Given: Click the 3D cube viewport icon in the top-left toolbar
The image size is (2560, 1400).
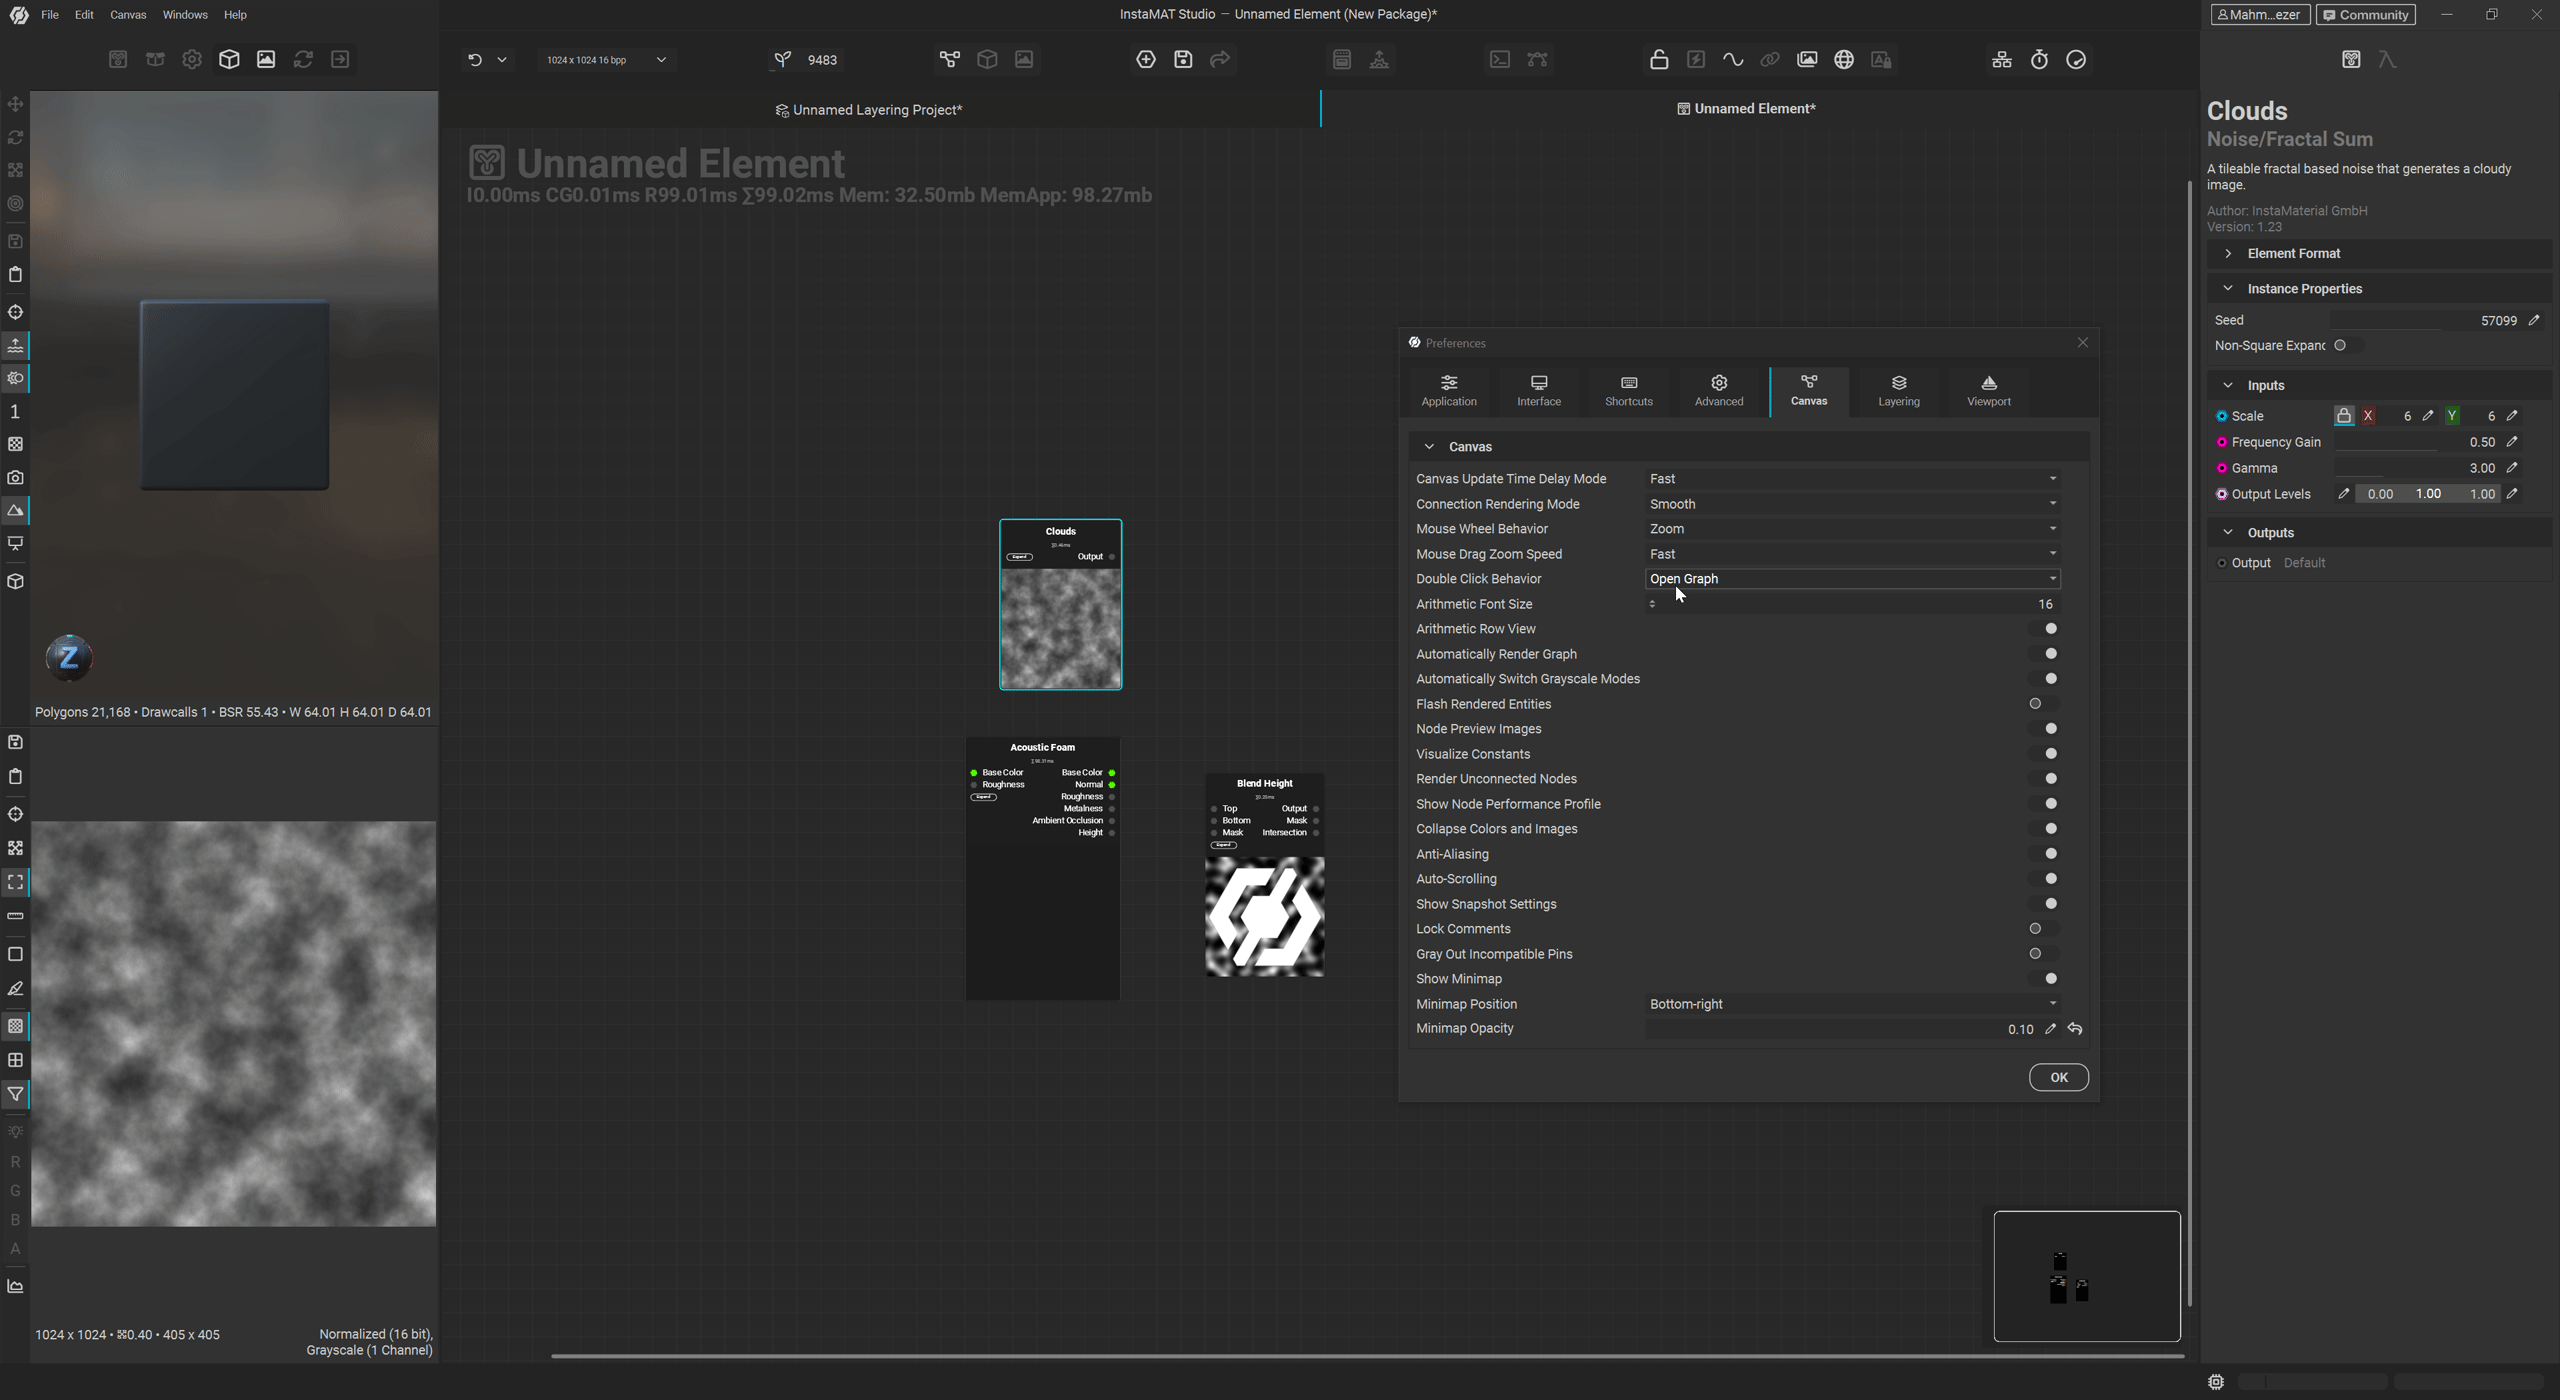Looking at the screenshot, I should [x=229, y=60].
